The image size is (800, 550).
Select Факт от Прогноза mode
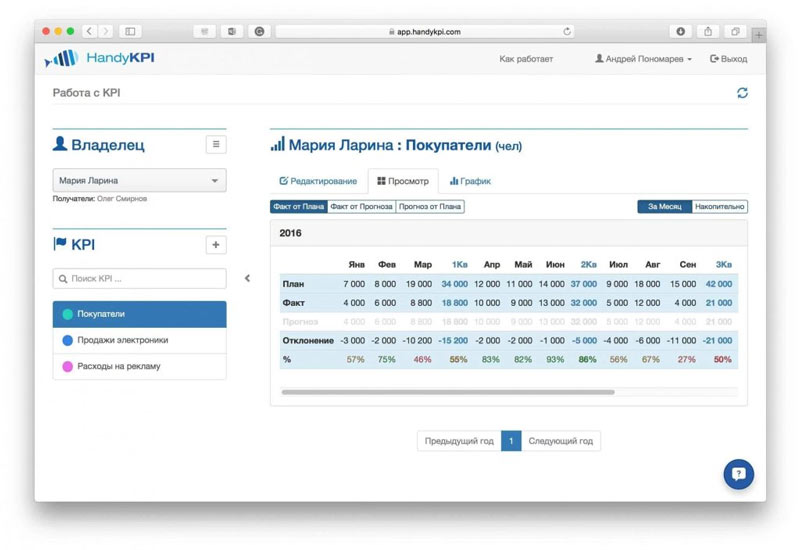[361, 207]
